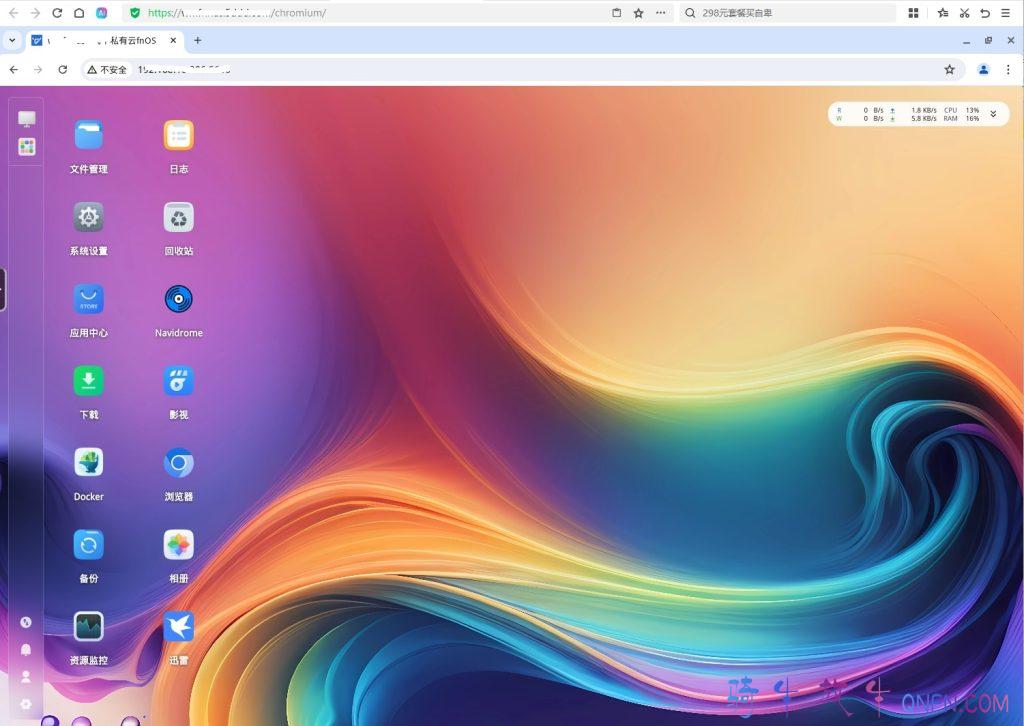Open the tab list dropdown arrow
Screen dimensions: 1024x726
[11, 41]
